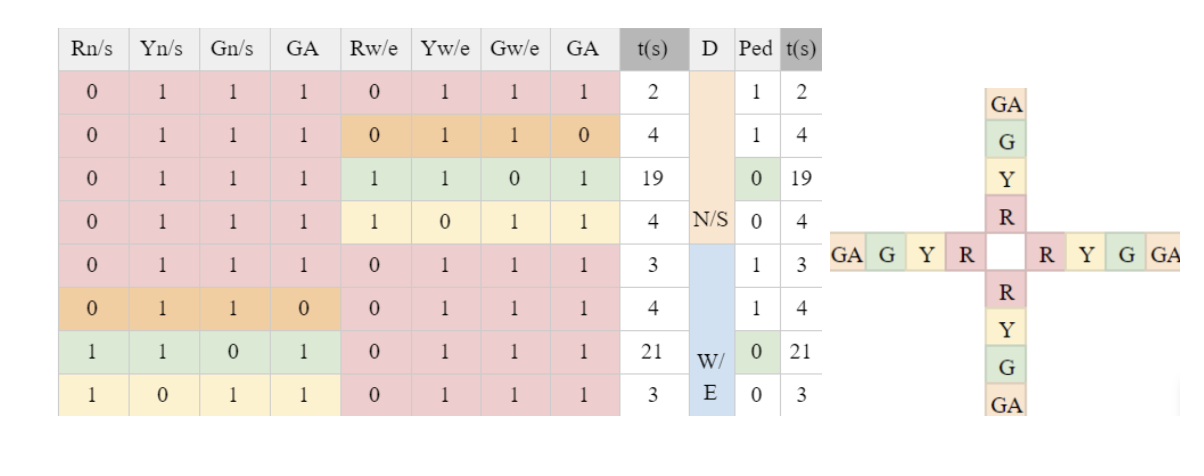Image resolution: width=1204 pixels, height=476 pixels.
Task: Click the bottom GA cell of the cross diagram
Action: point(1006,402)
